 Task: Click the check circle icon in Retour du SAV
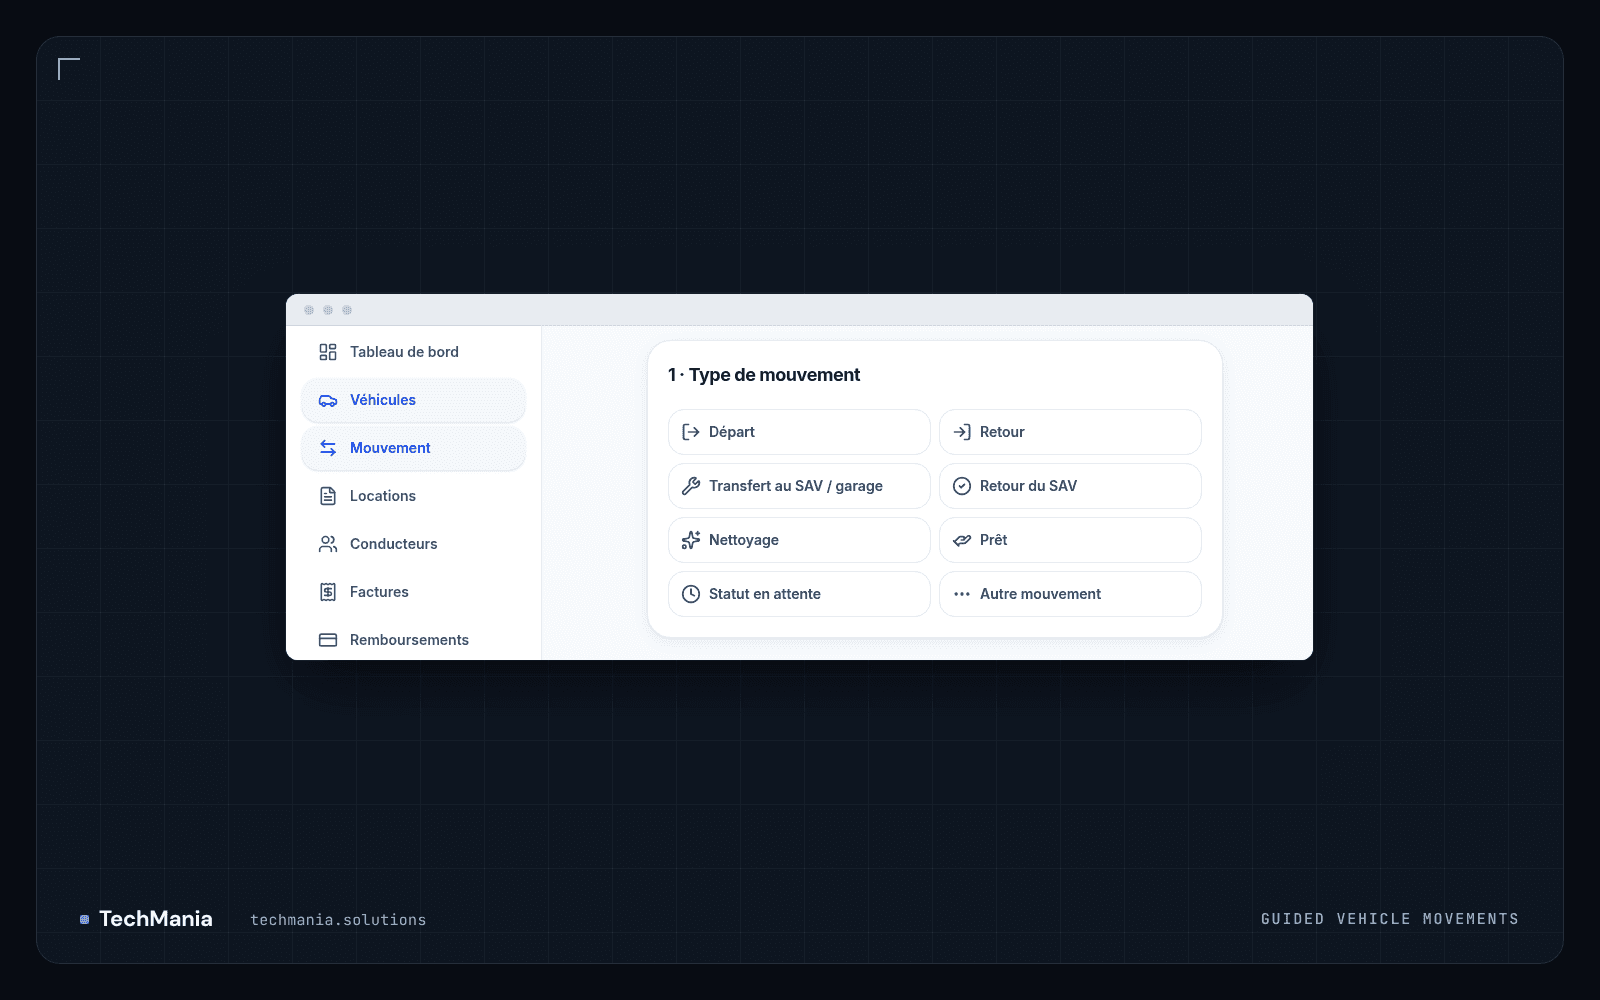(962, 486)
